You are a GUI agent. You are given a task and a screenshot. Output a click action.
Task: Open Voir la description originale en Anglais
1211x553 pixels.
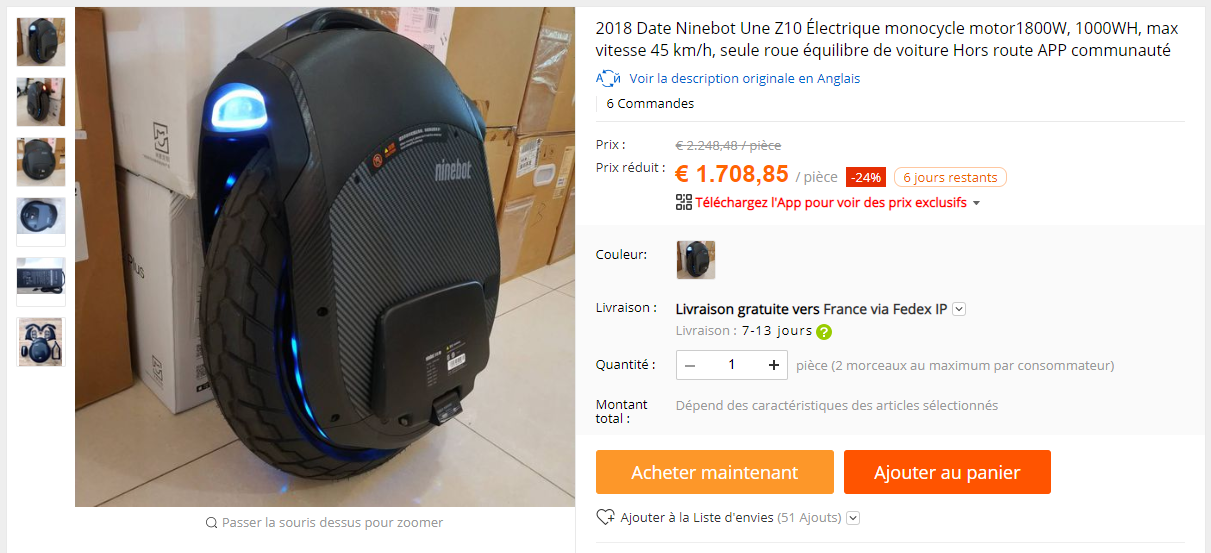pos(744,78)
